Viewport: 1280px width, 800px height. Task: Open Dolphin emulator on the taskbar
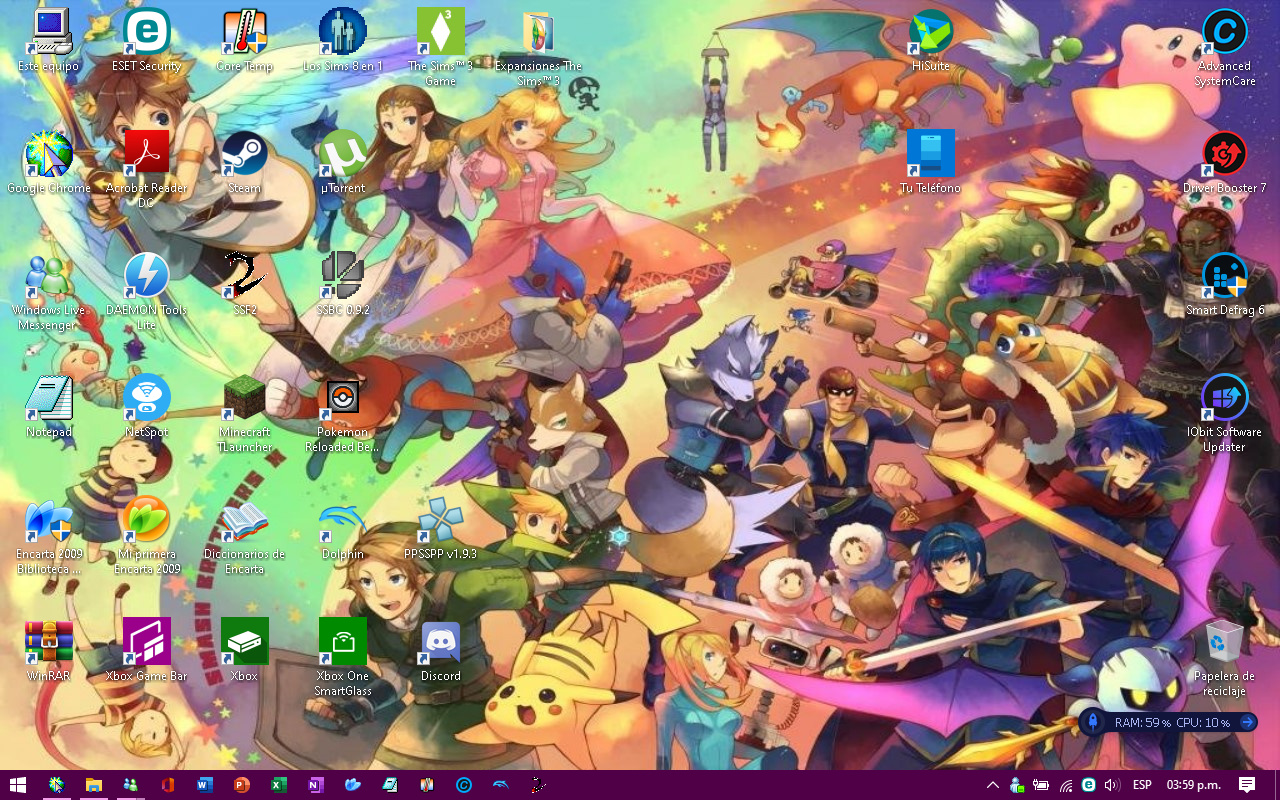pos(501,785)
